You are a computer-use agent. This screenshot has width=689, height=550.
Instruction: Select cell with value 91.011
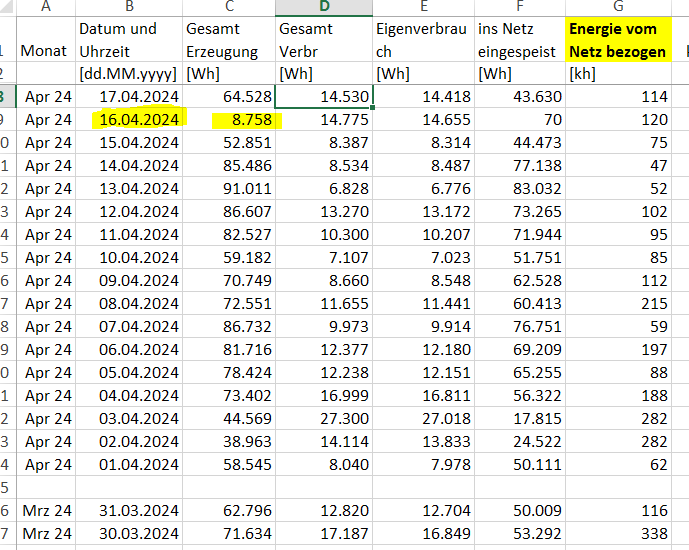coord(229,188)
